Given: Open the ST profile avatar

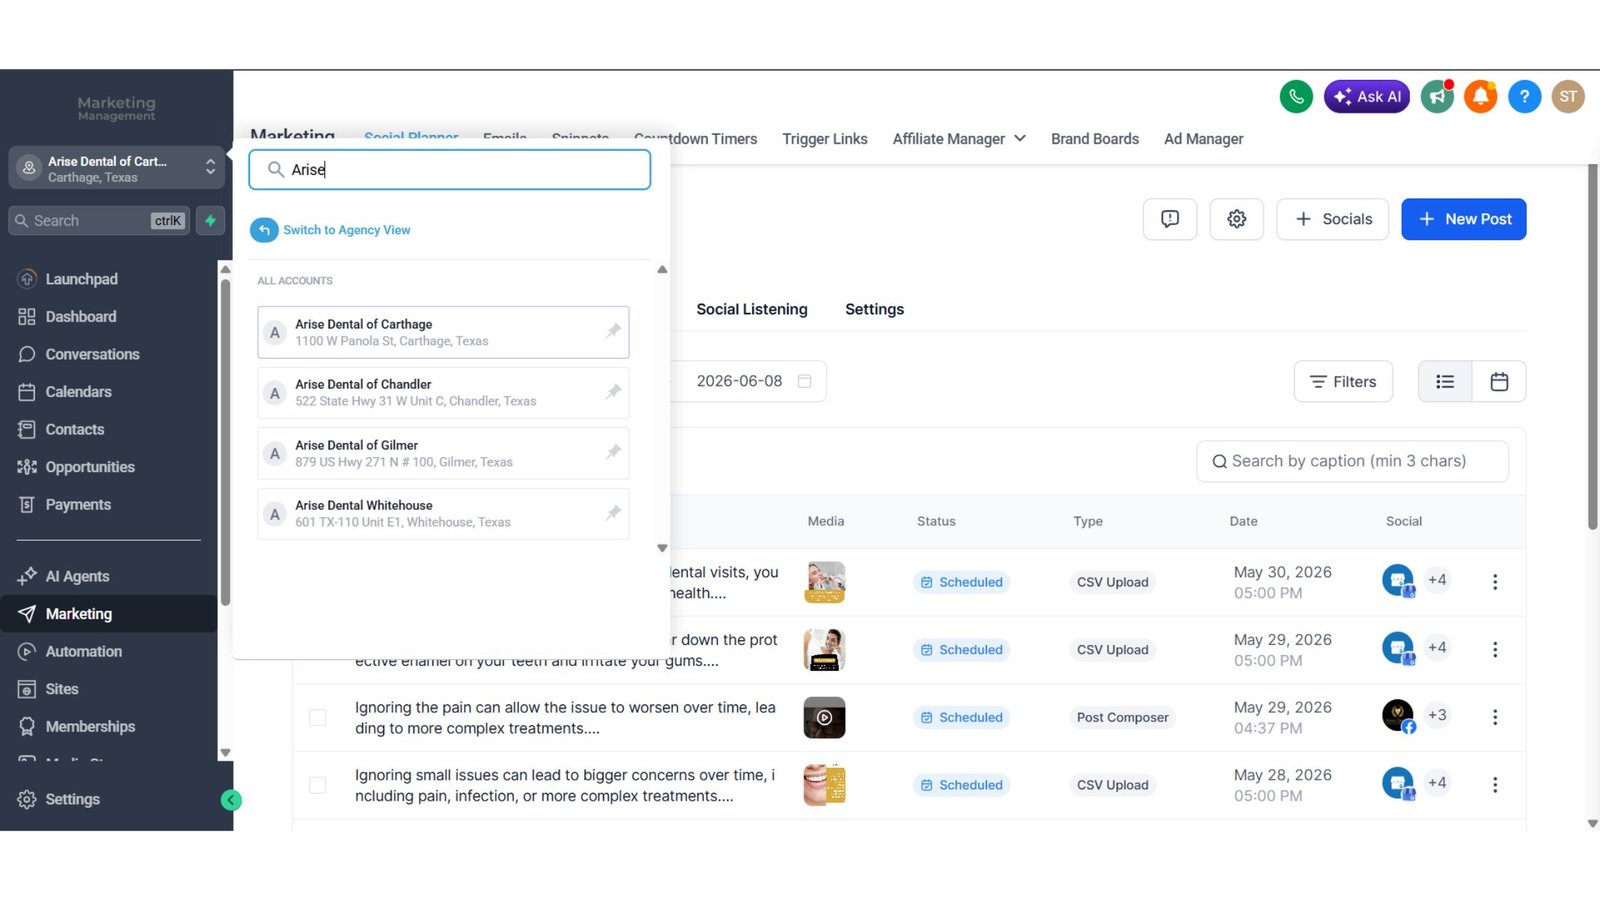Looking at the screenshot, I should [x=1568, y=96].
